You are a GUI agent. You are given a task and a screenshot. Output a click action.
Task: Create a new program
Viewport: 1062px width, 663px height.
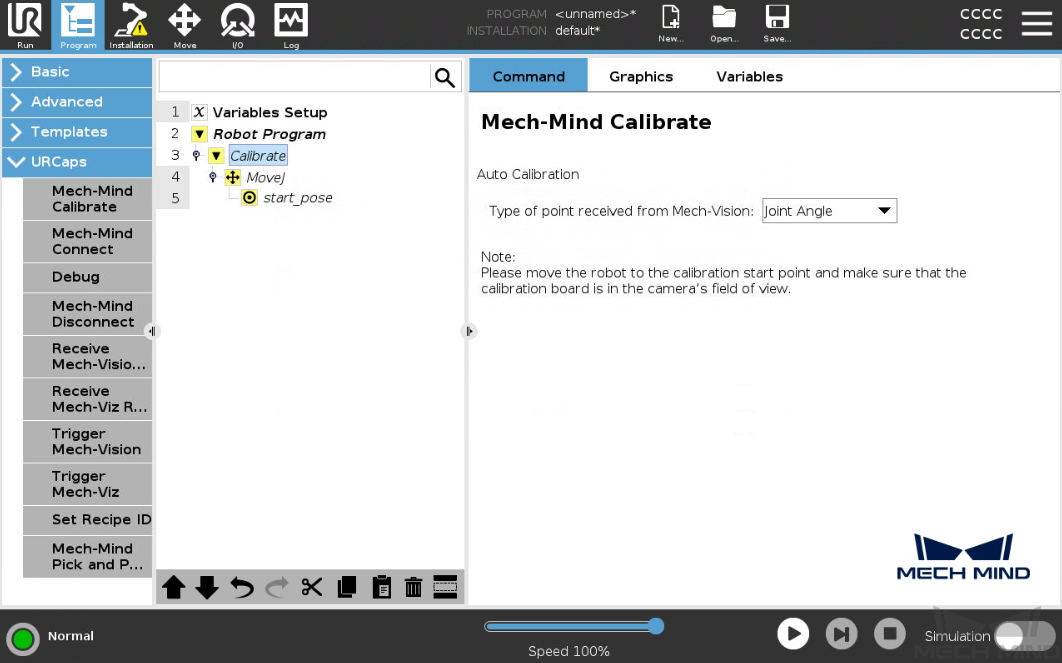click(670, 25)
